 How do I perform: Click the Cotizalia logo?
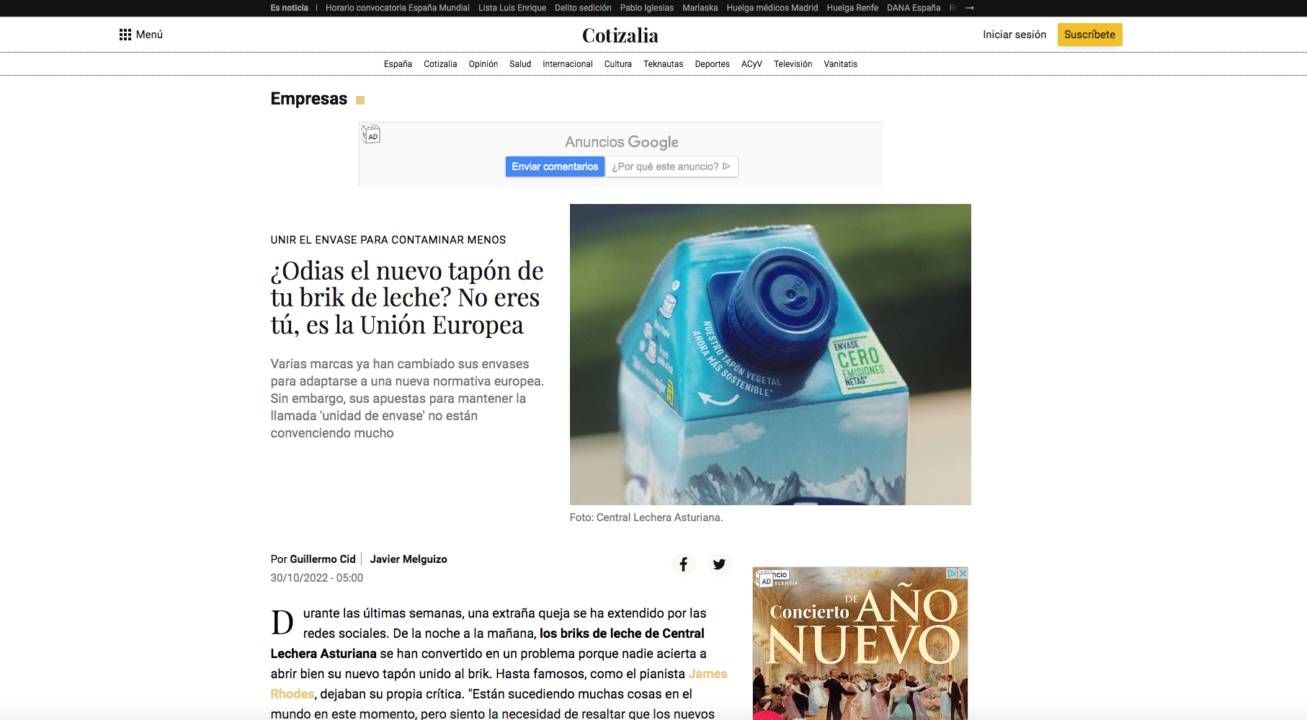click(x=620, y=35)
